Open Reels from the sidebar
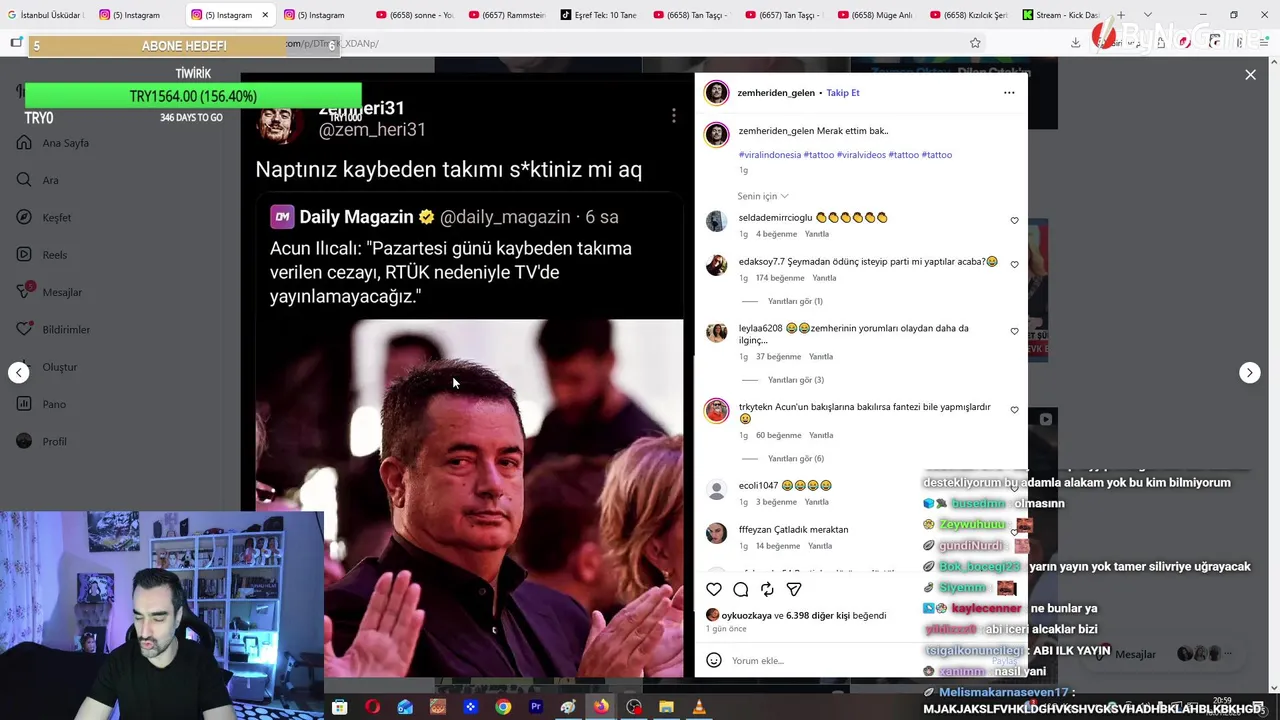1280x720 pixels. pos(43,255)
